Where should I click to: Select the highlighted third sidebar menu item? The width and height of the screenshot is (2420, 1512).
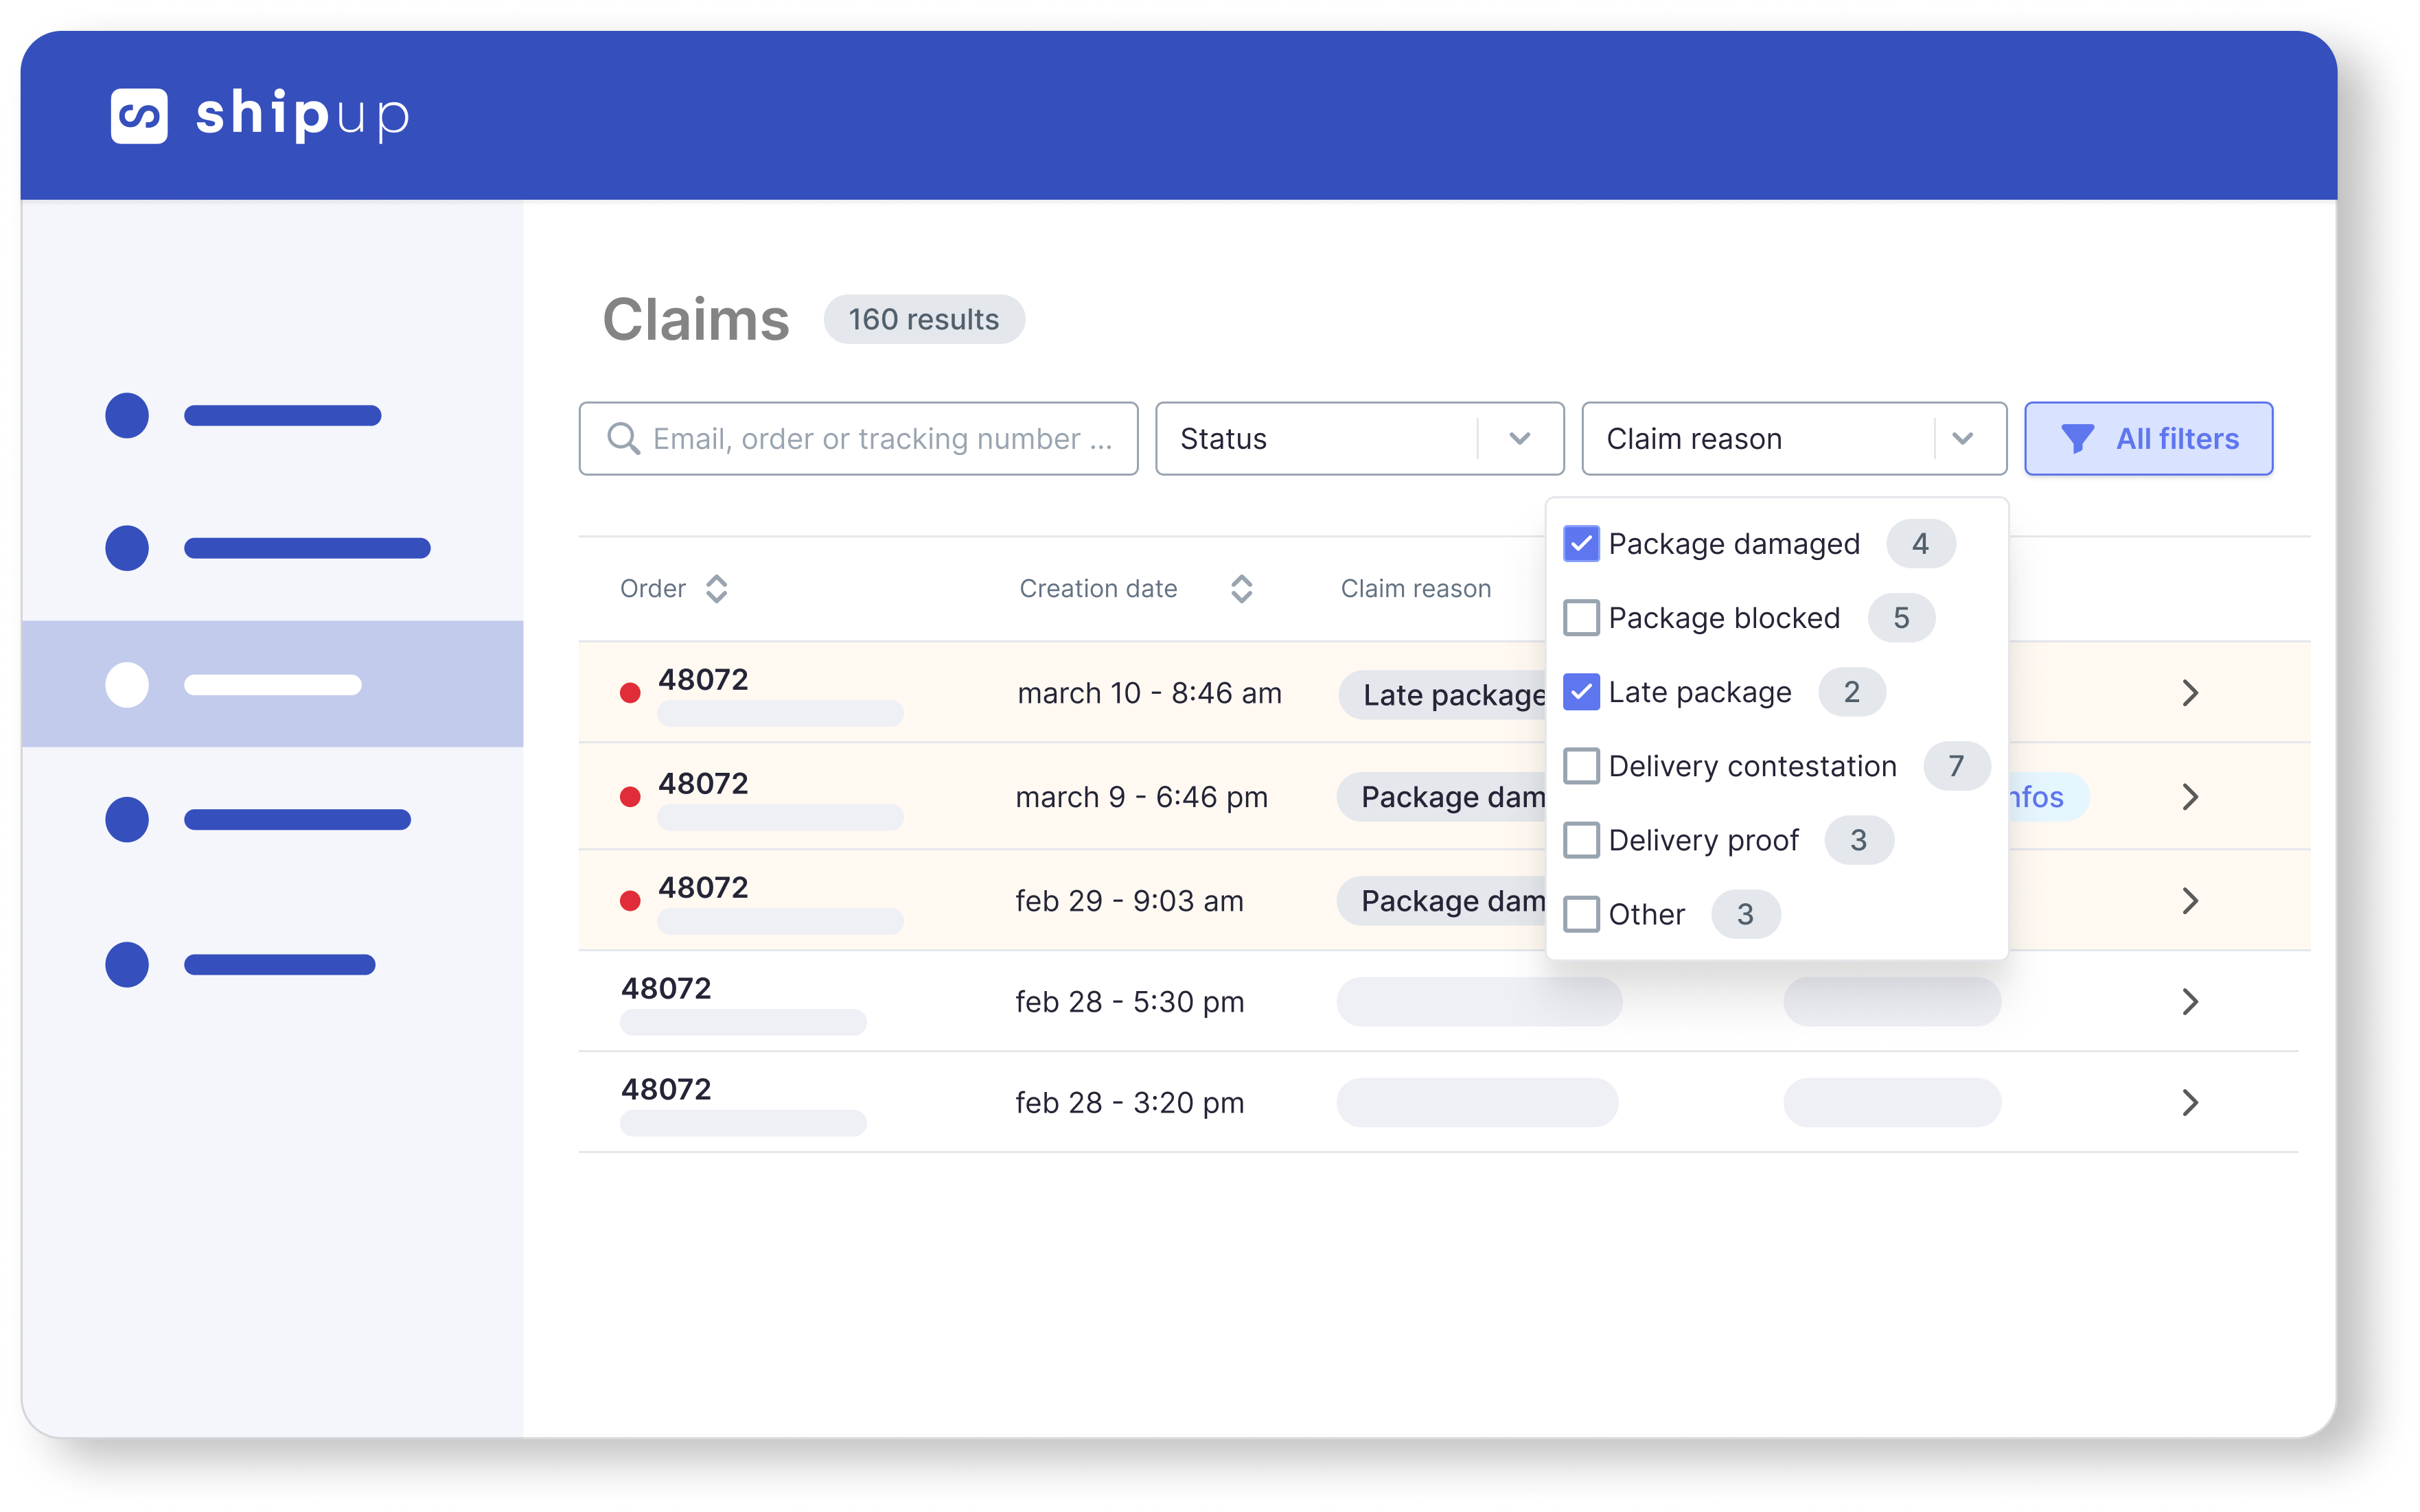coord(272,684)
